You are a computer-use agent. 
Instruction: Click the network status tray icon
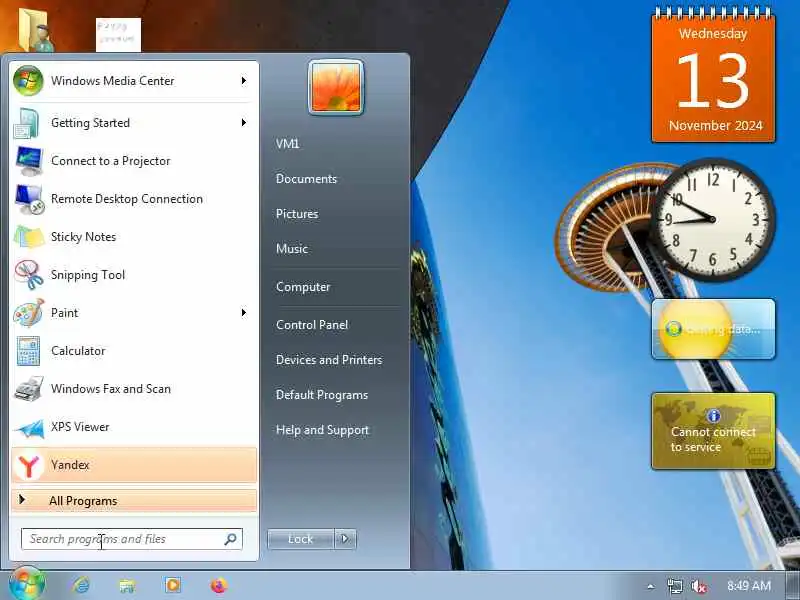click(x=674, y=586)
